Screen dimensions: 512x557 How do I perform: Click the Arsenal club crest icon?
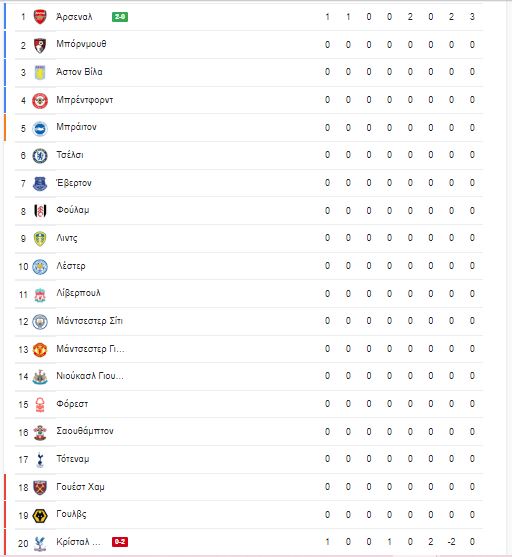coord(40,17)
